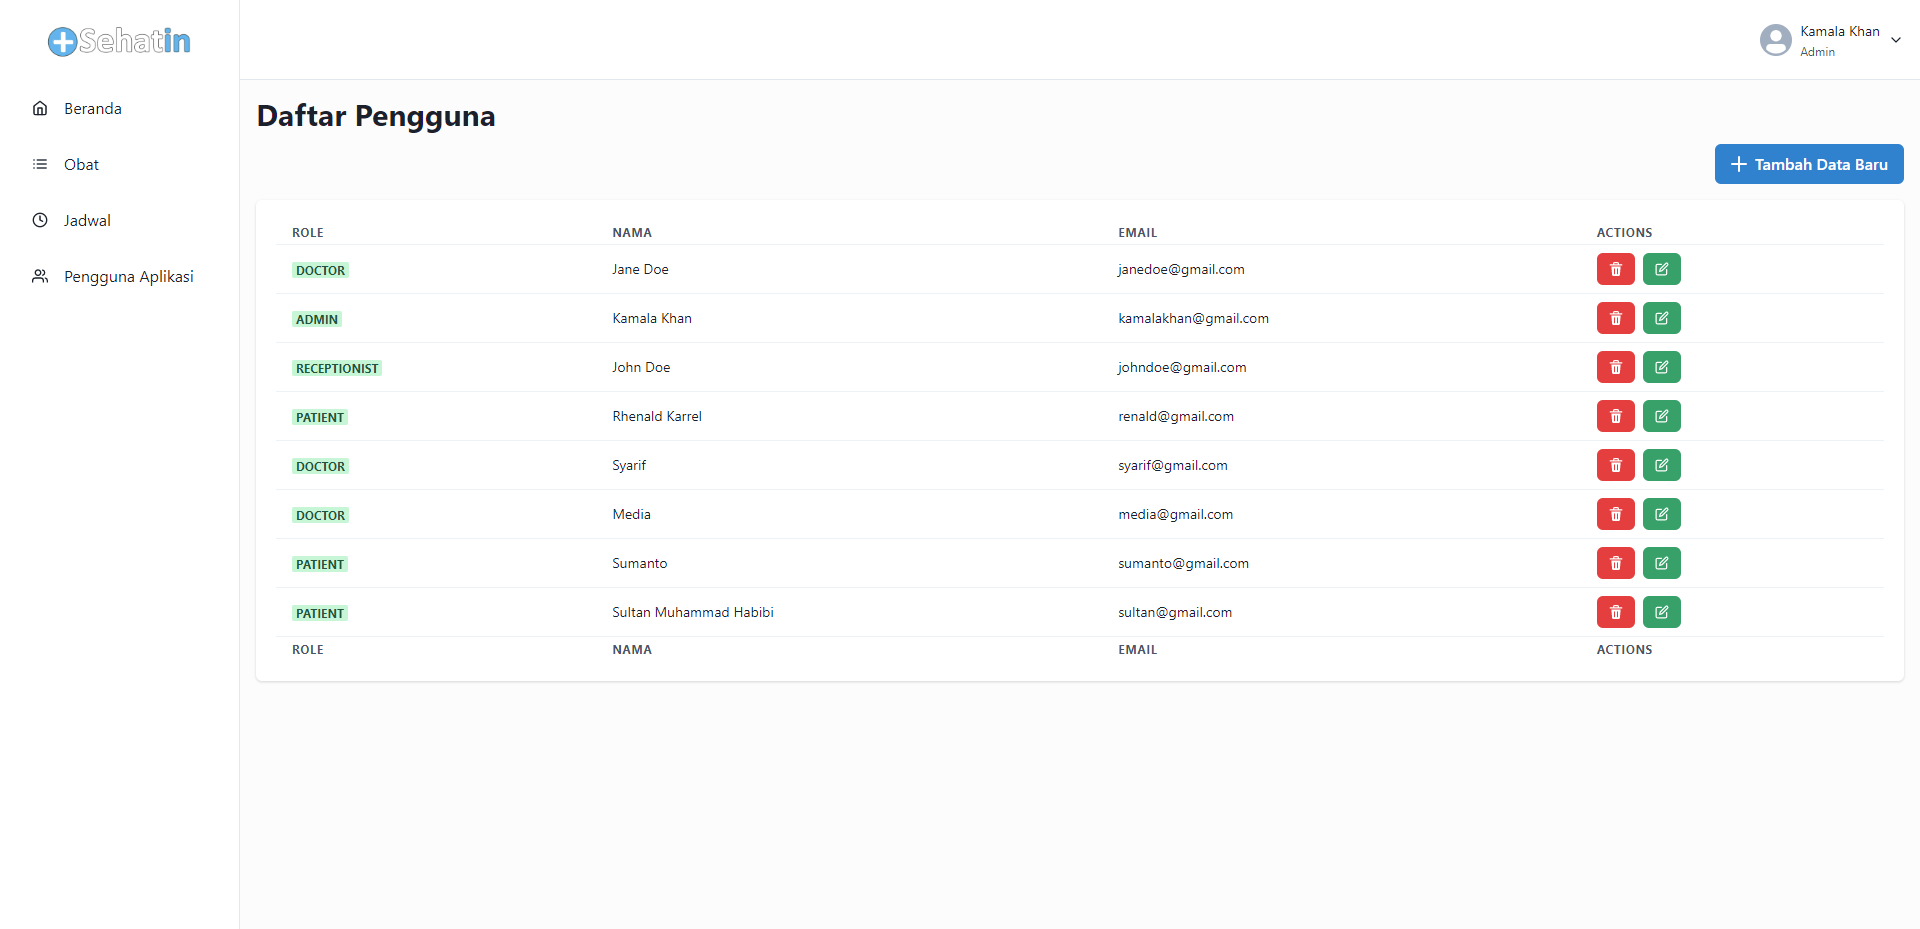Delete Media user row
The width and height of the screenshot is (1920, 929).
tap(1615, 514)
